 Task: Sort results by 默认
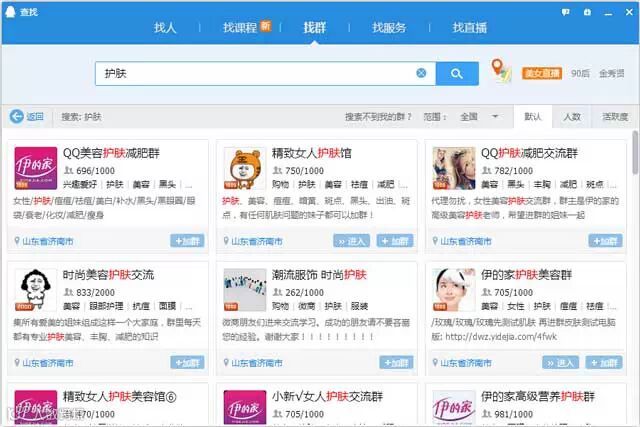533,117
